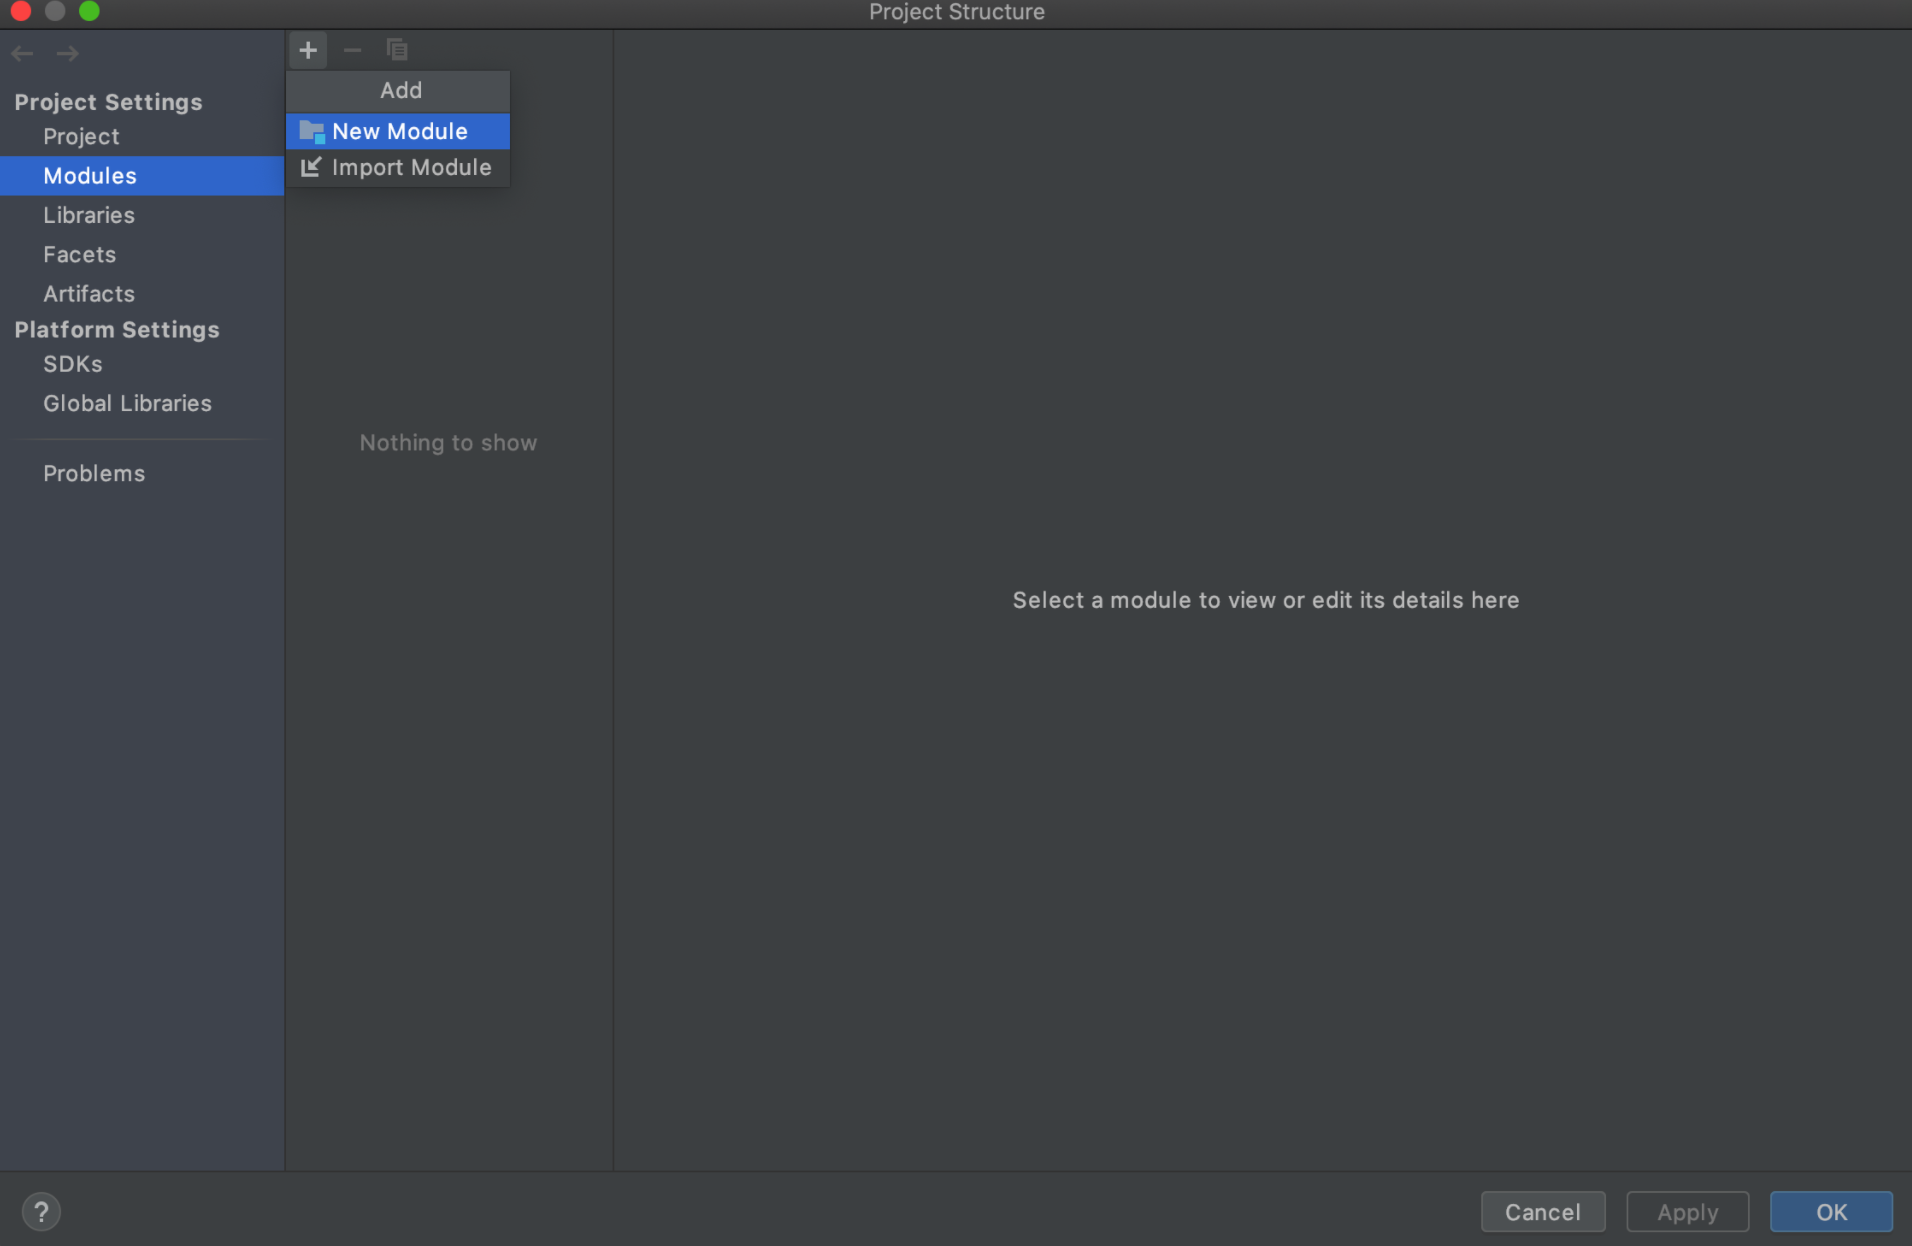Click the Platform Settings heading
The width and height of the screenshot is (1912, 1246).
click(117, 330)
